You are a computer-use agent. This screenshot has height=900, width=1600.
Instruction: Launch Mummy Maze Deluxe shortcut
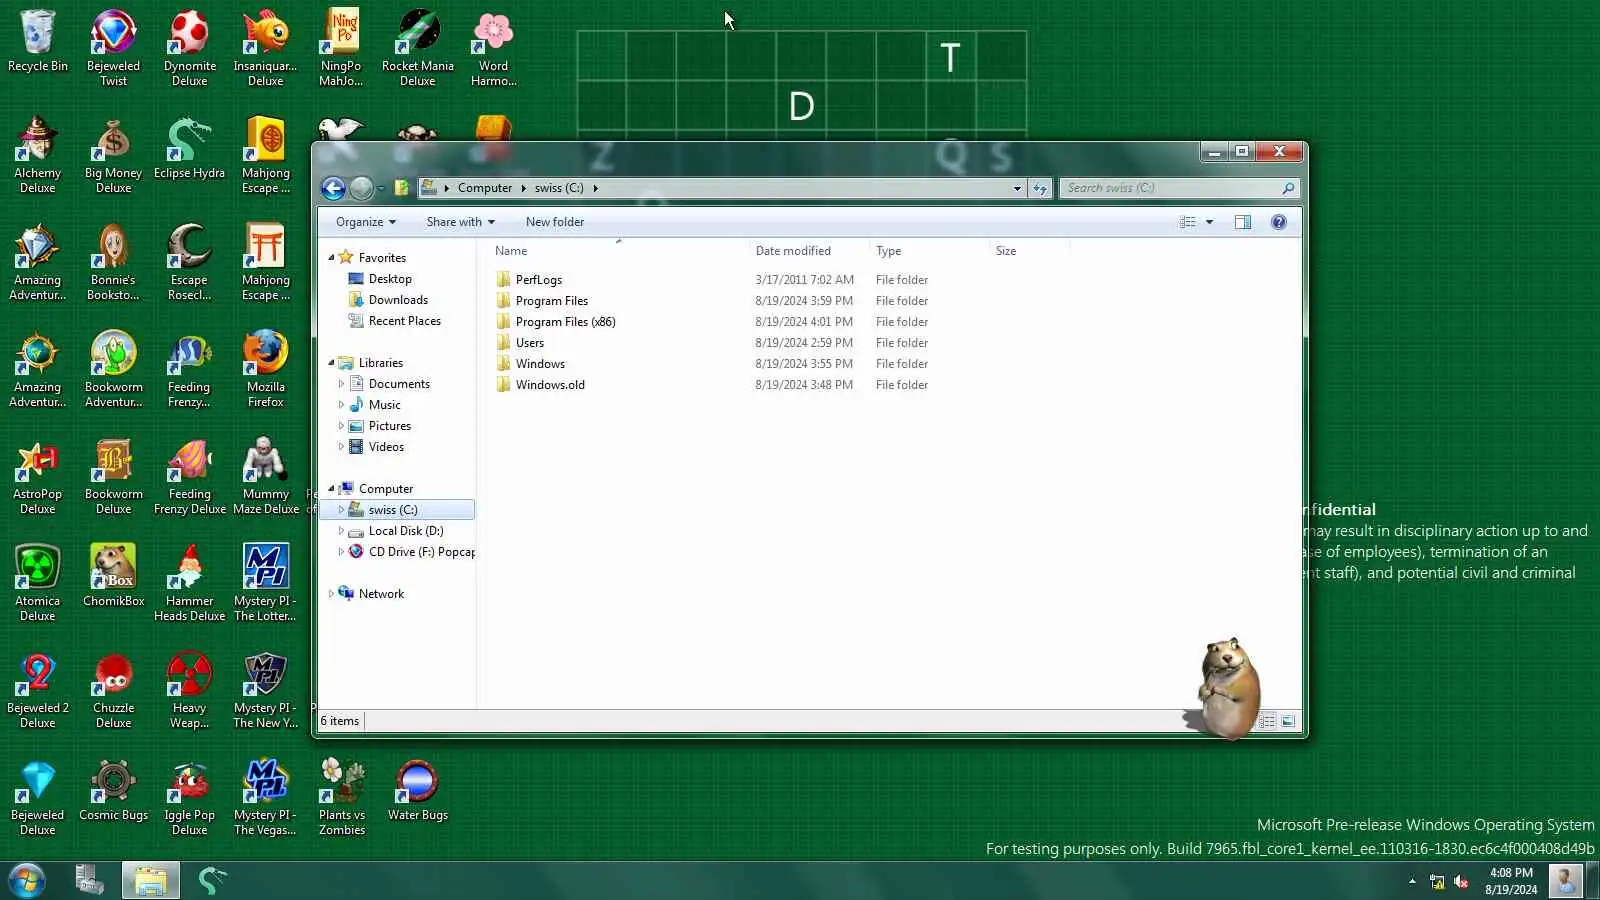point(265,475)
